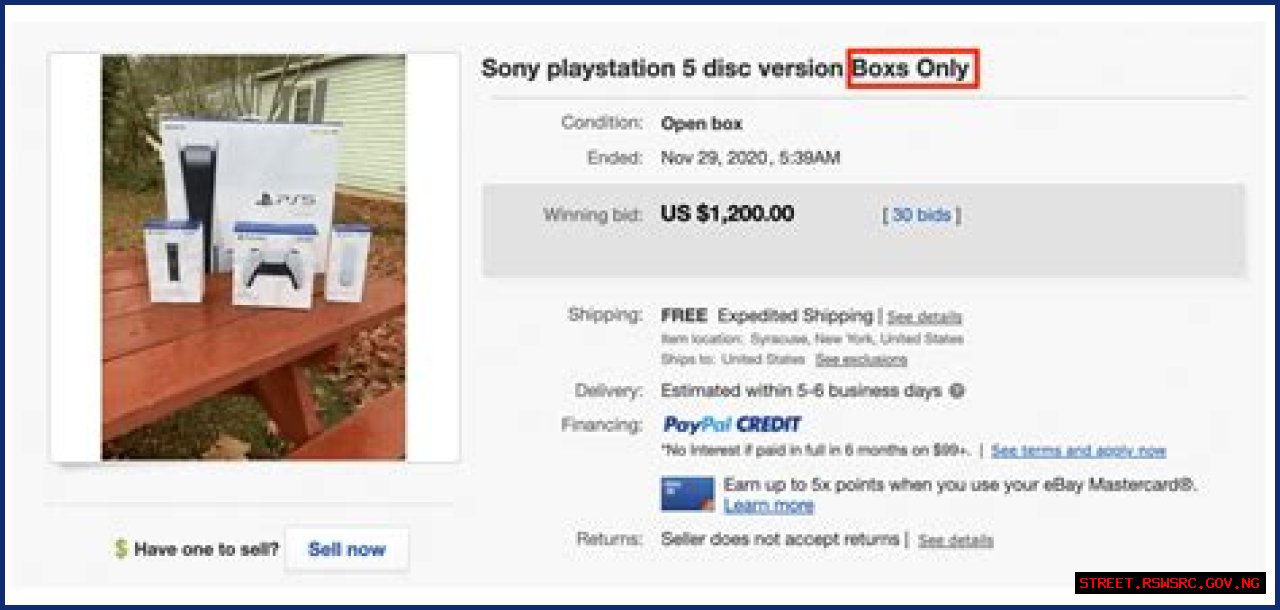Open the PS5 boxes product photo
The width and height of the screenshot is (1280, 610).
point(254,257)
